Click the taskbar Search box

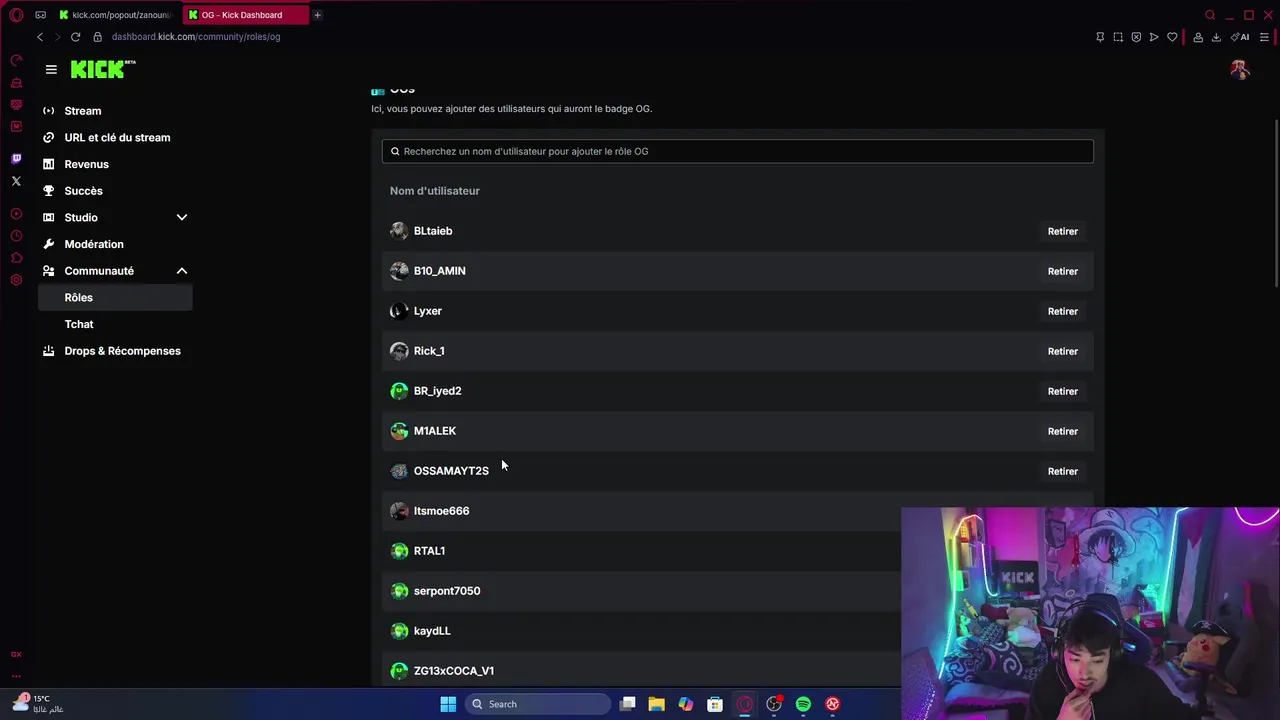(538, 704)
